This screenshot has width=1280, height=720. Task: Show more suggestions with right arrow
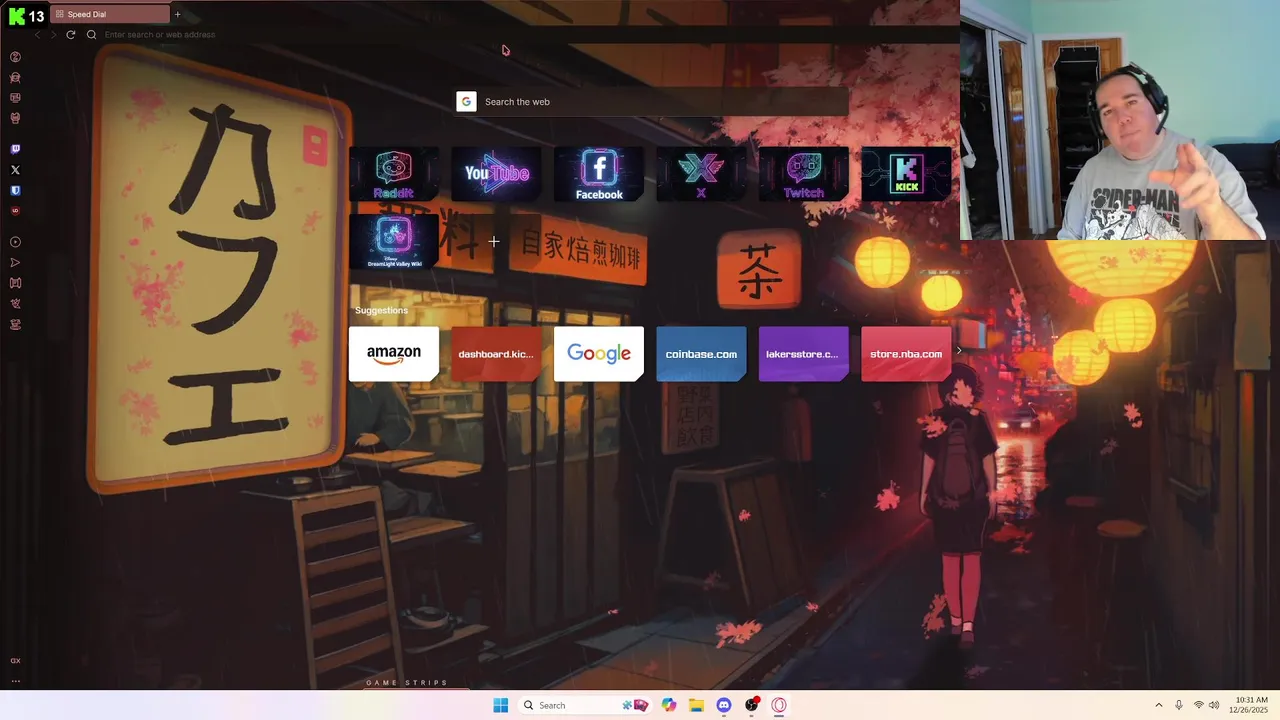[959, 351]
